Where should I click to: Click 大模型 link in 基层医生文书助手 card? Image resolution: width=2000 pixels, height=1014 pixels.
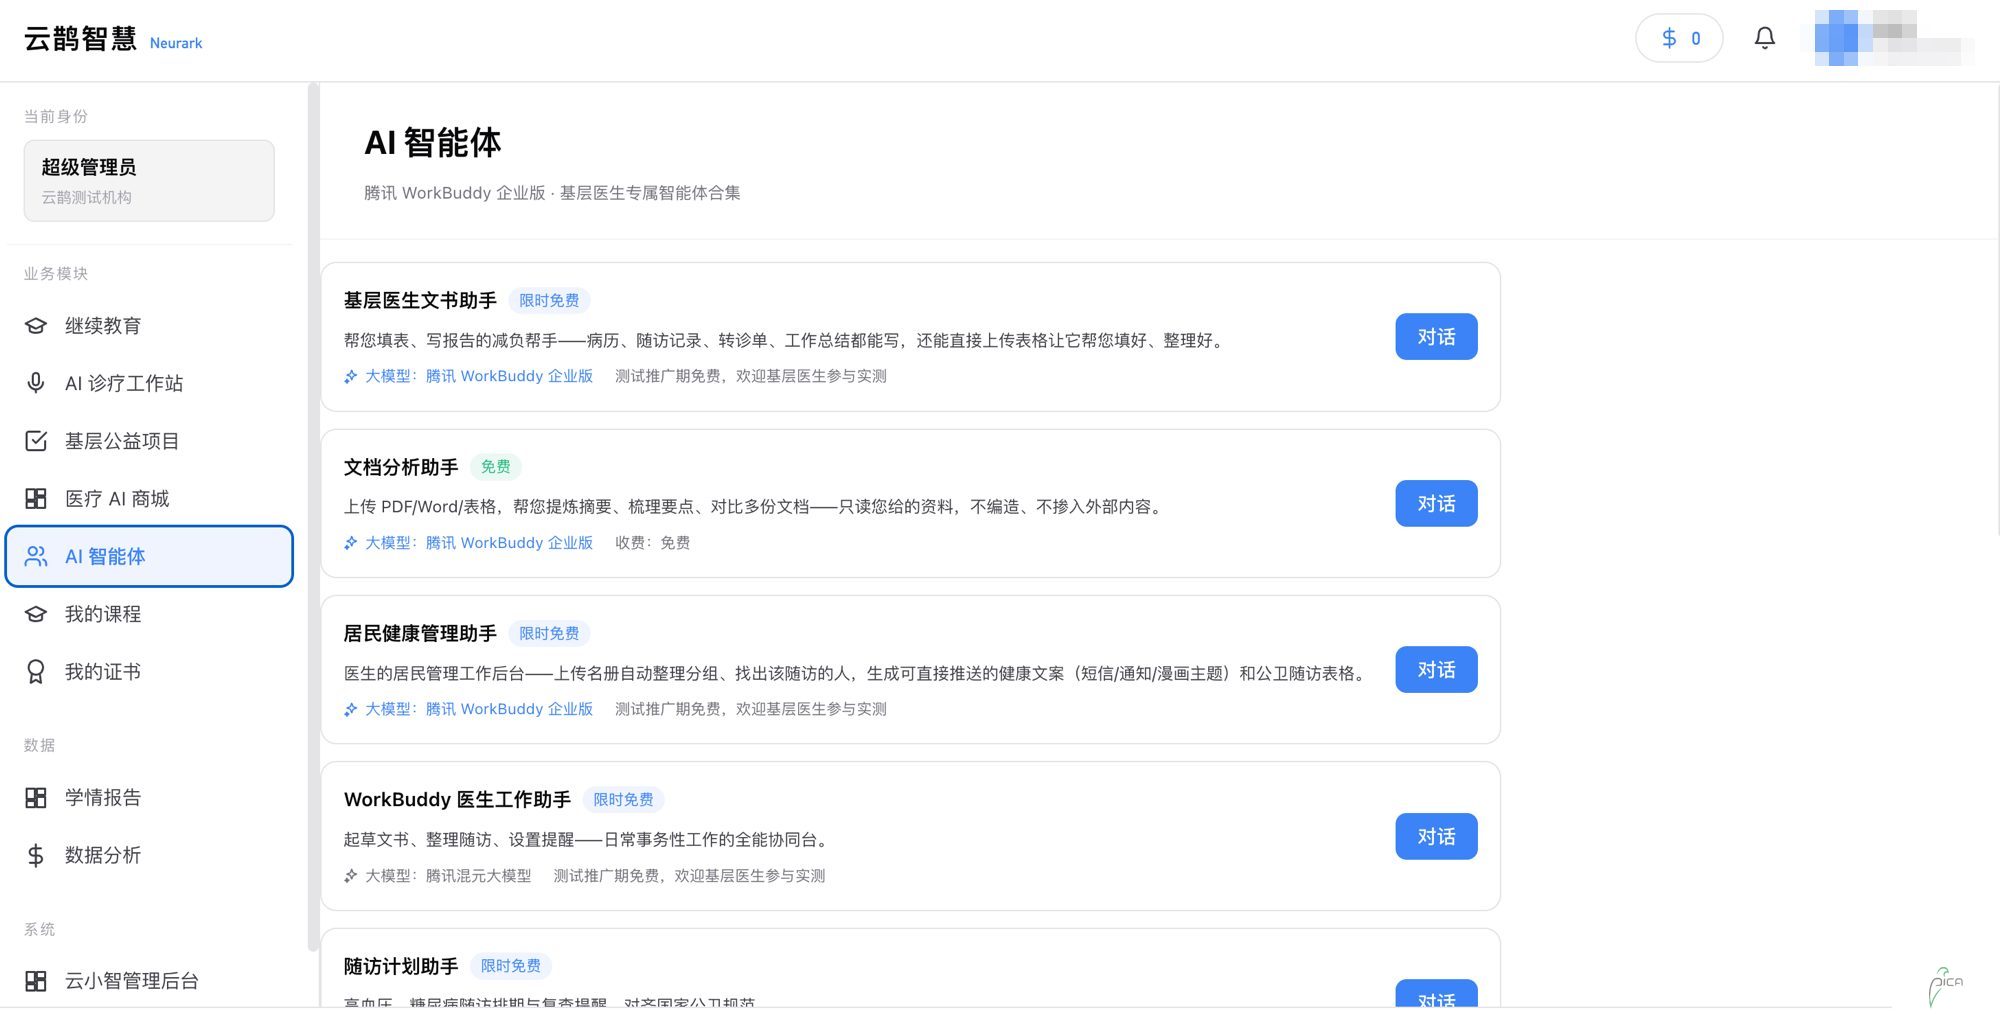(x=479, y=376)
